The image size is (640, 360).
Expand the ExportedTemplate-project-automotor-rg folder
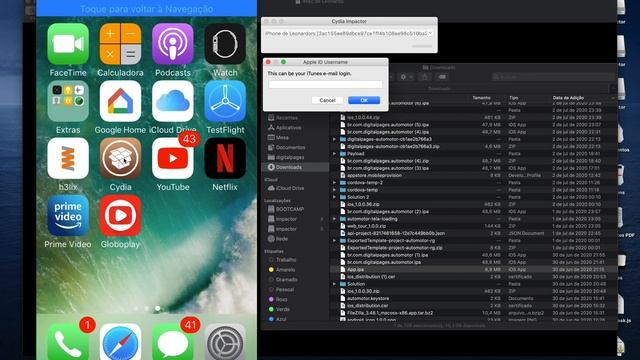tap(334, 240)
